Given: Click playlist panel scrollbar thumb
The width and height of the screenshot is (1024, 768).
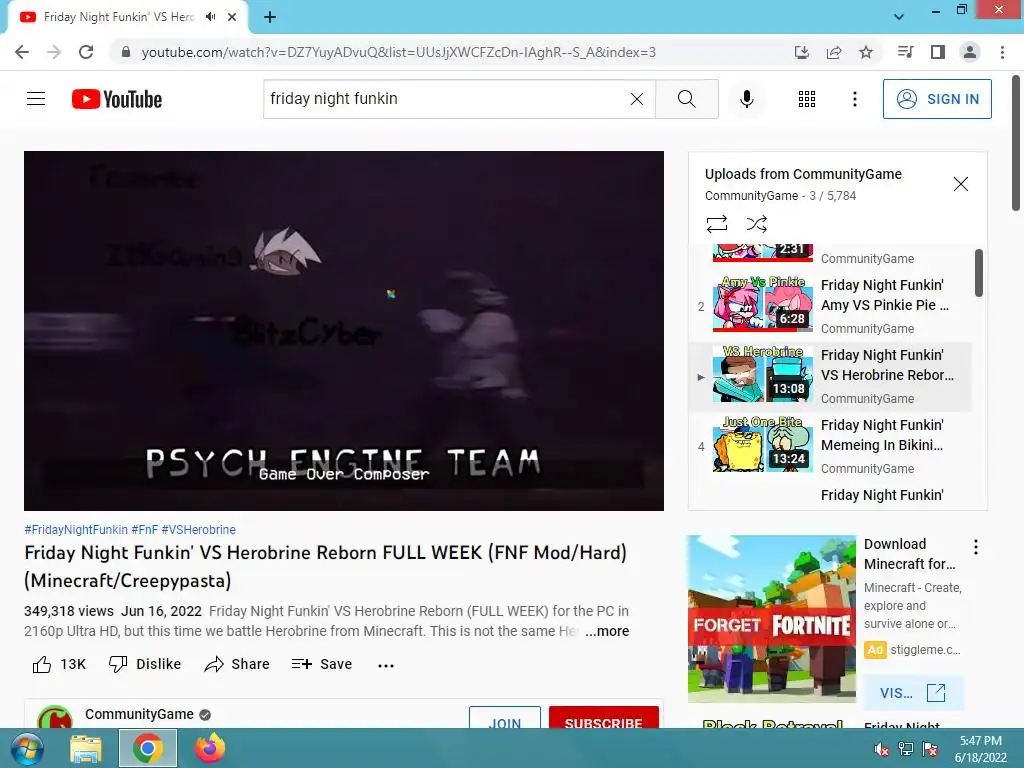Looking at the screenshot, I should coord(978,272).
